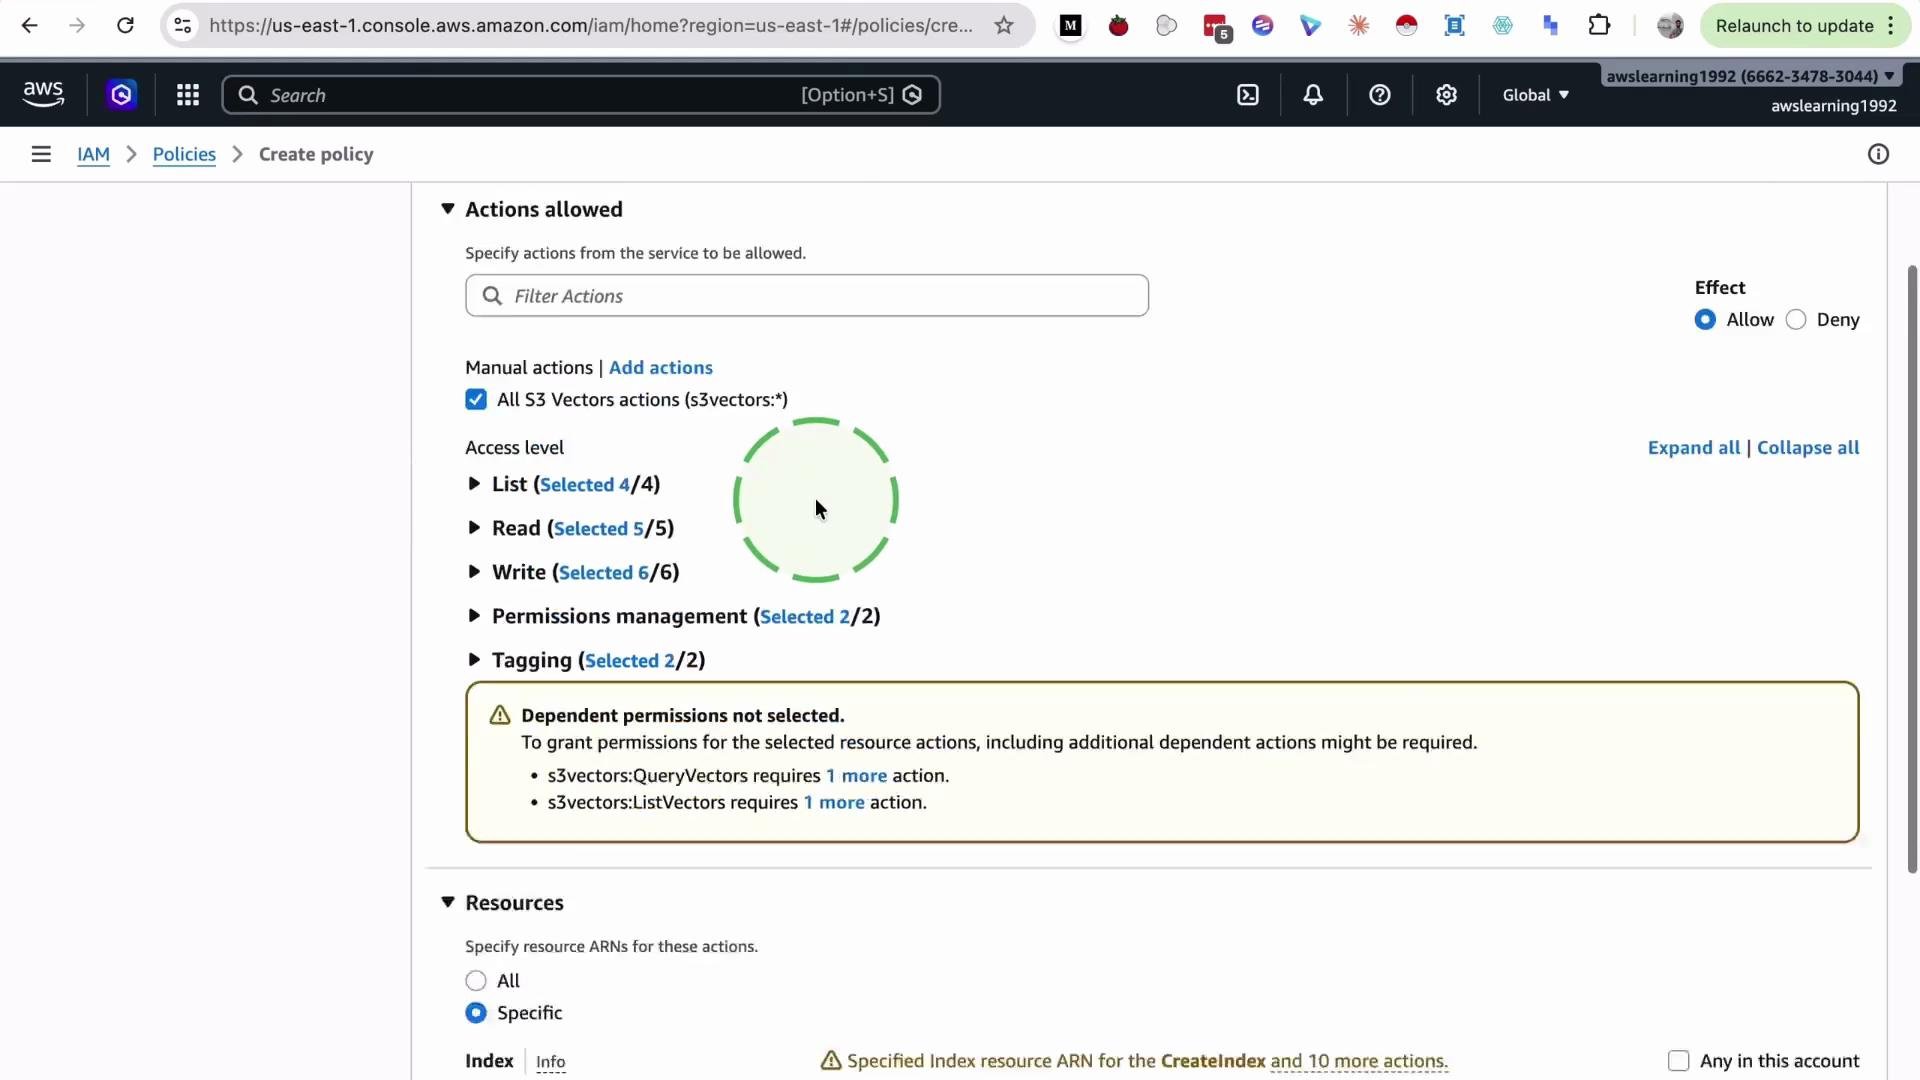
Task: Click the AWS logo home icon
Action: [x=43, y=95]
